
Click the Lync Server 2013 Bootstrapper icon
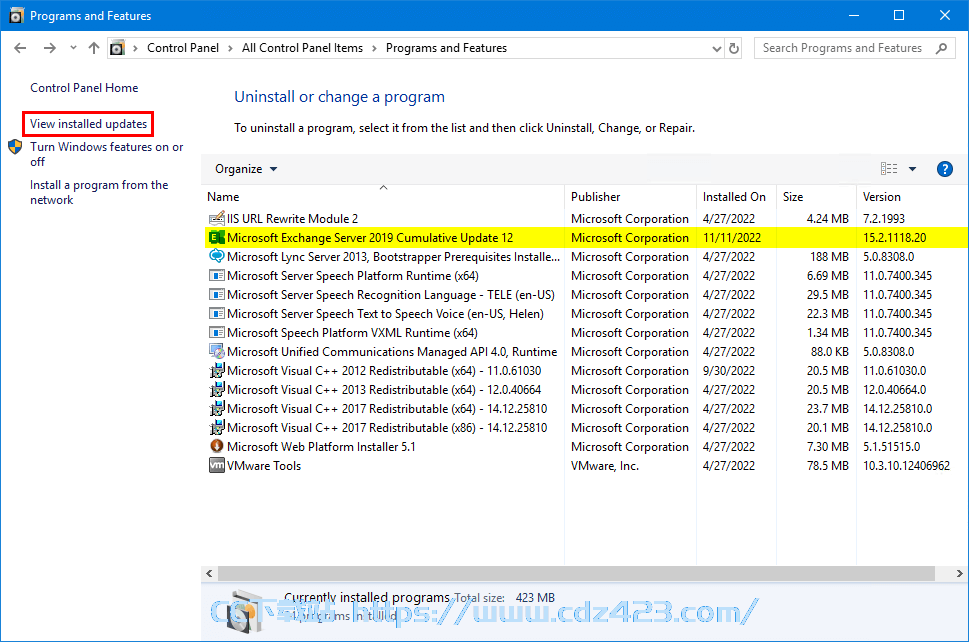pyautogui.click(x=217, y=256)
